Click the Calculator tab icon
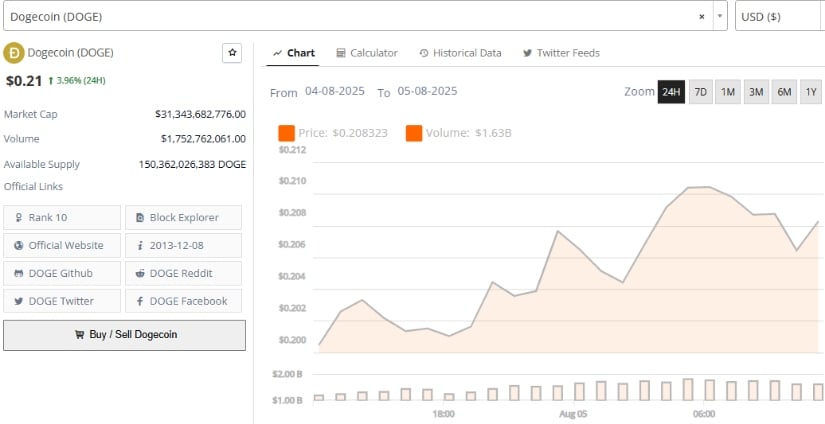Image resolution: width=825 pixels, height=424 pixels. pos(341,53)
